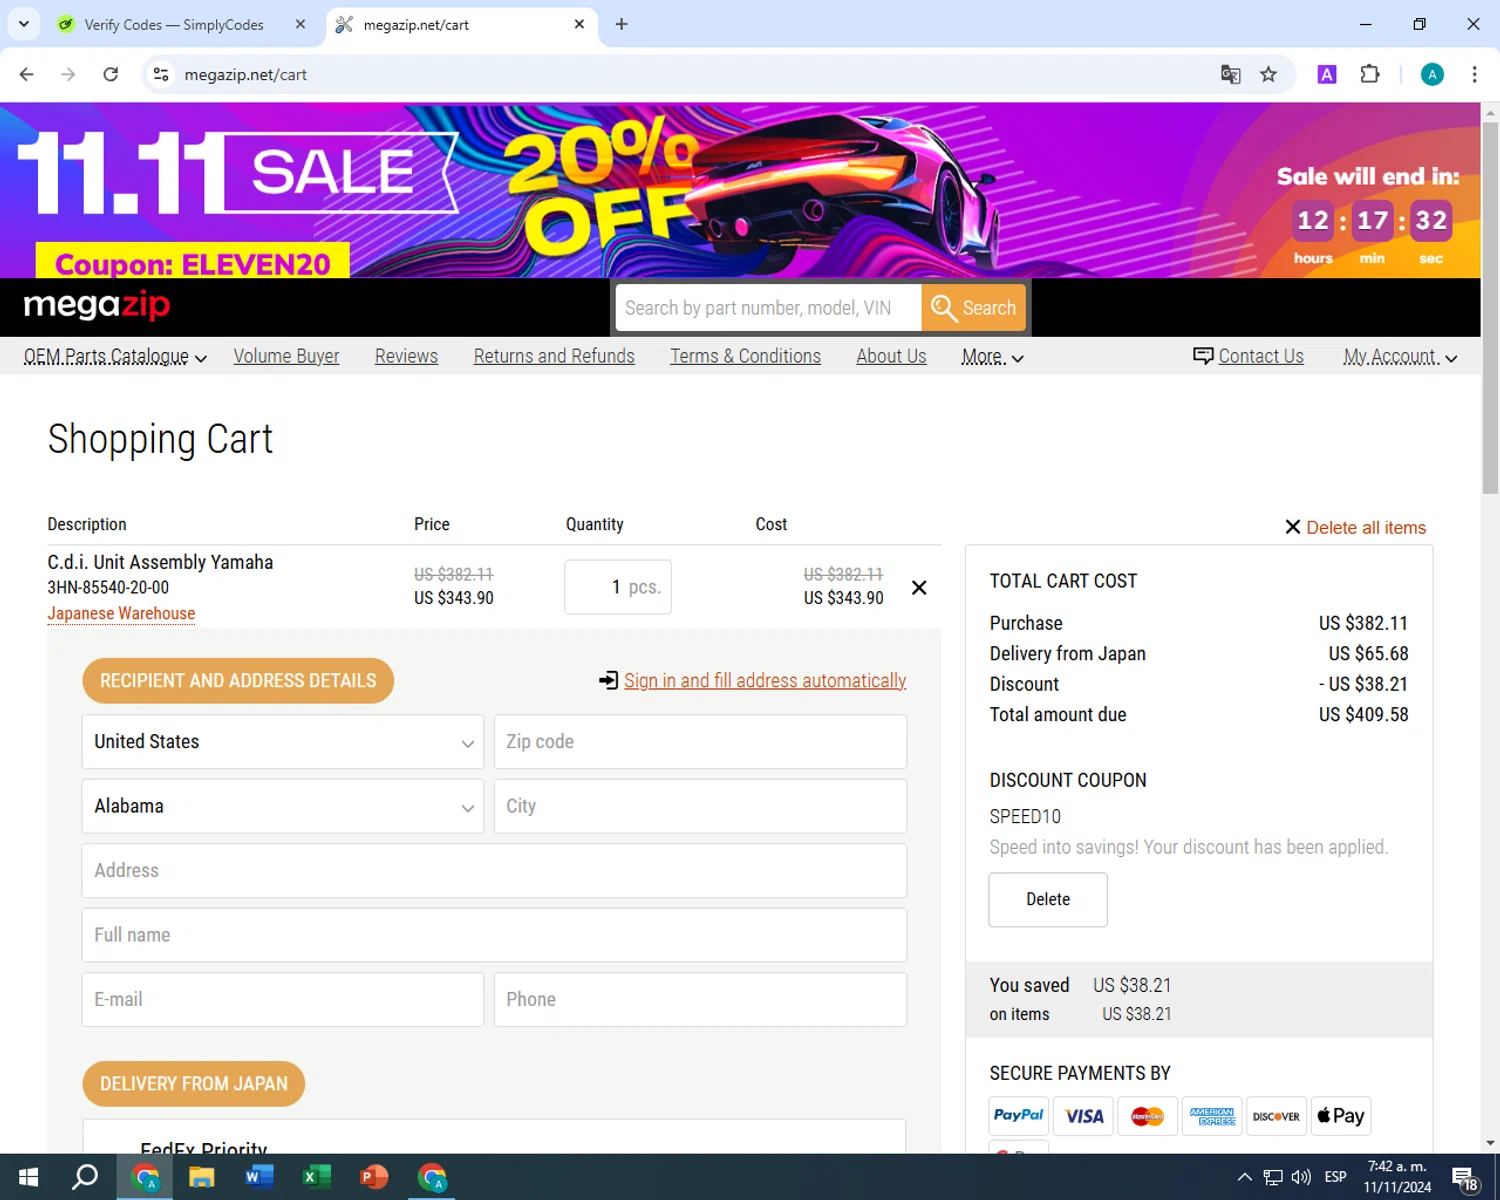
Task: Expand OEM Parts Catalogue menu
Action: (x=115, y=357)
